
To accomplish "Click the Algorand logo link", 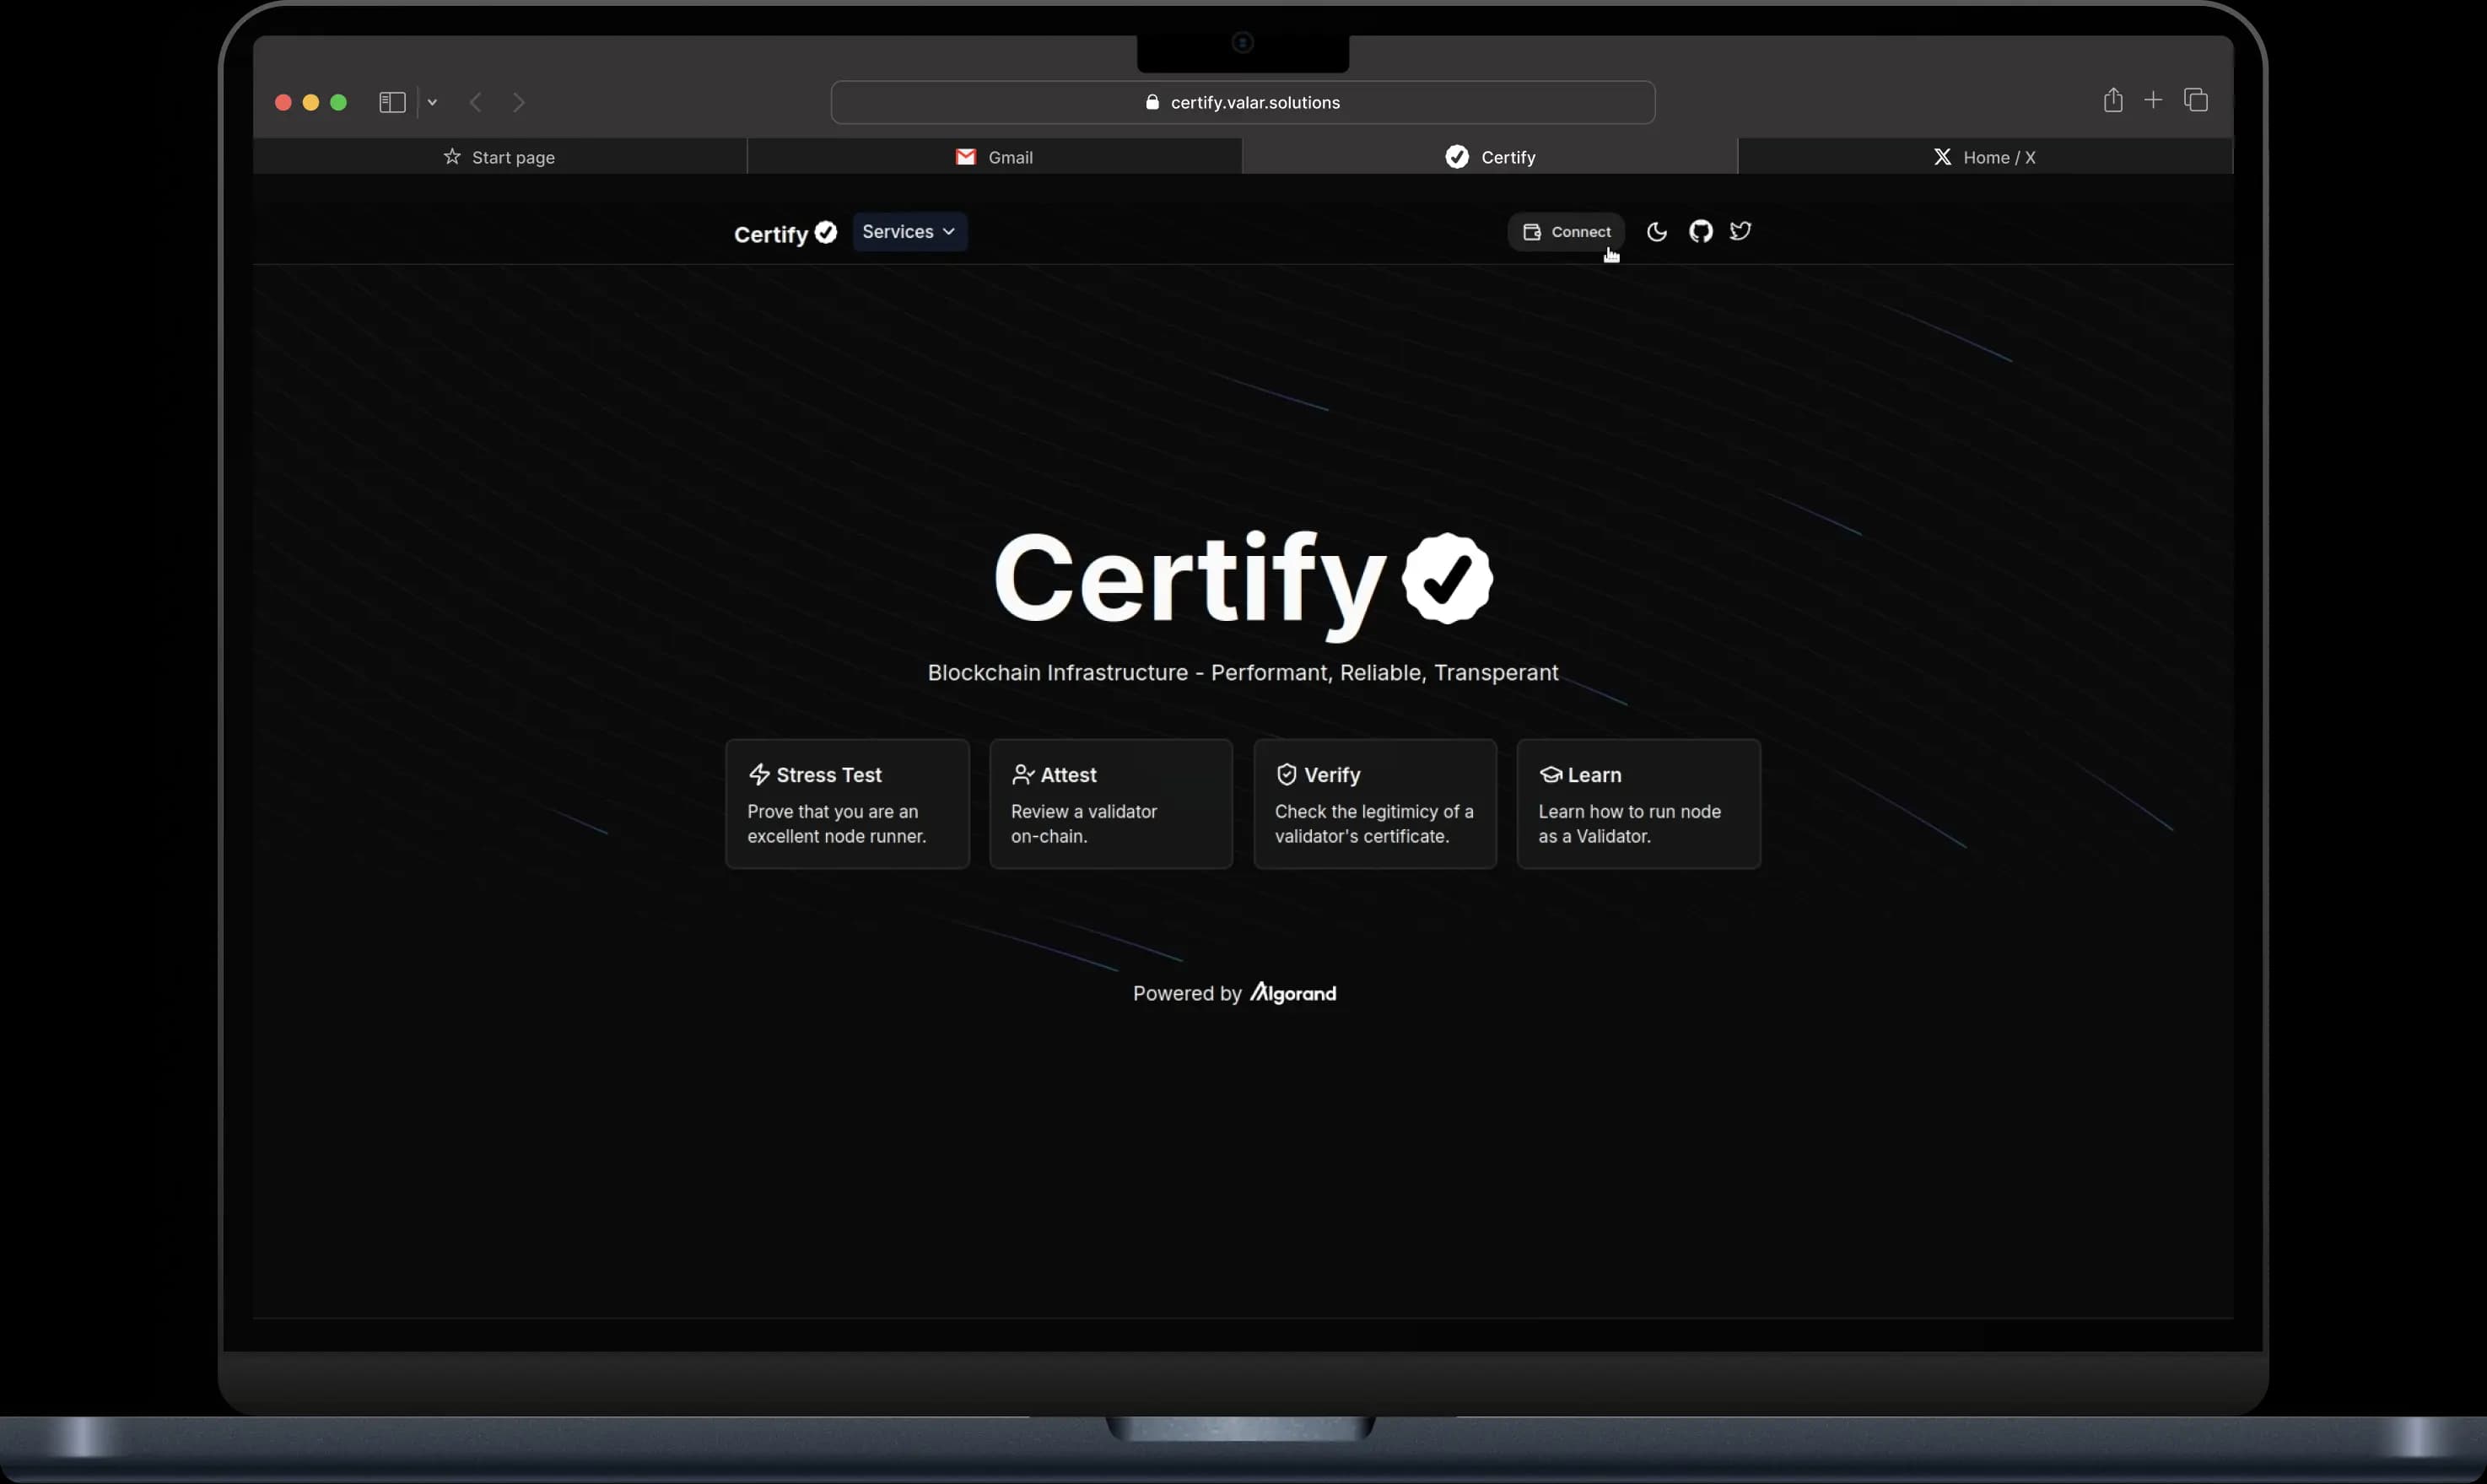I will pos(1293,993).
